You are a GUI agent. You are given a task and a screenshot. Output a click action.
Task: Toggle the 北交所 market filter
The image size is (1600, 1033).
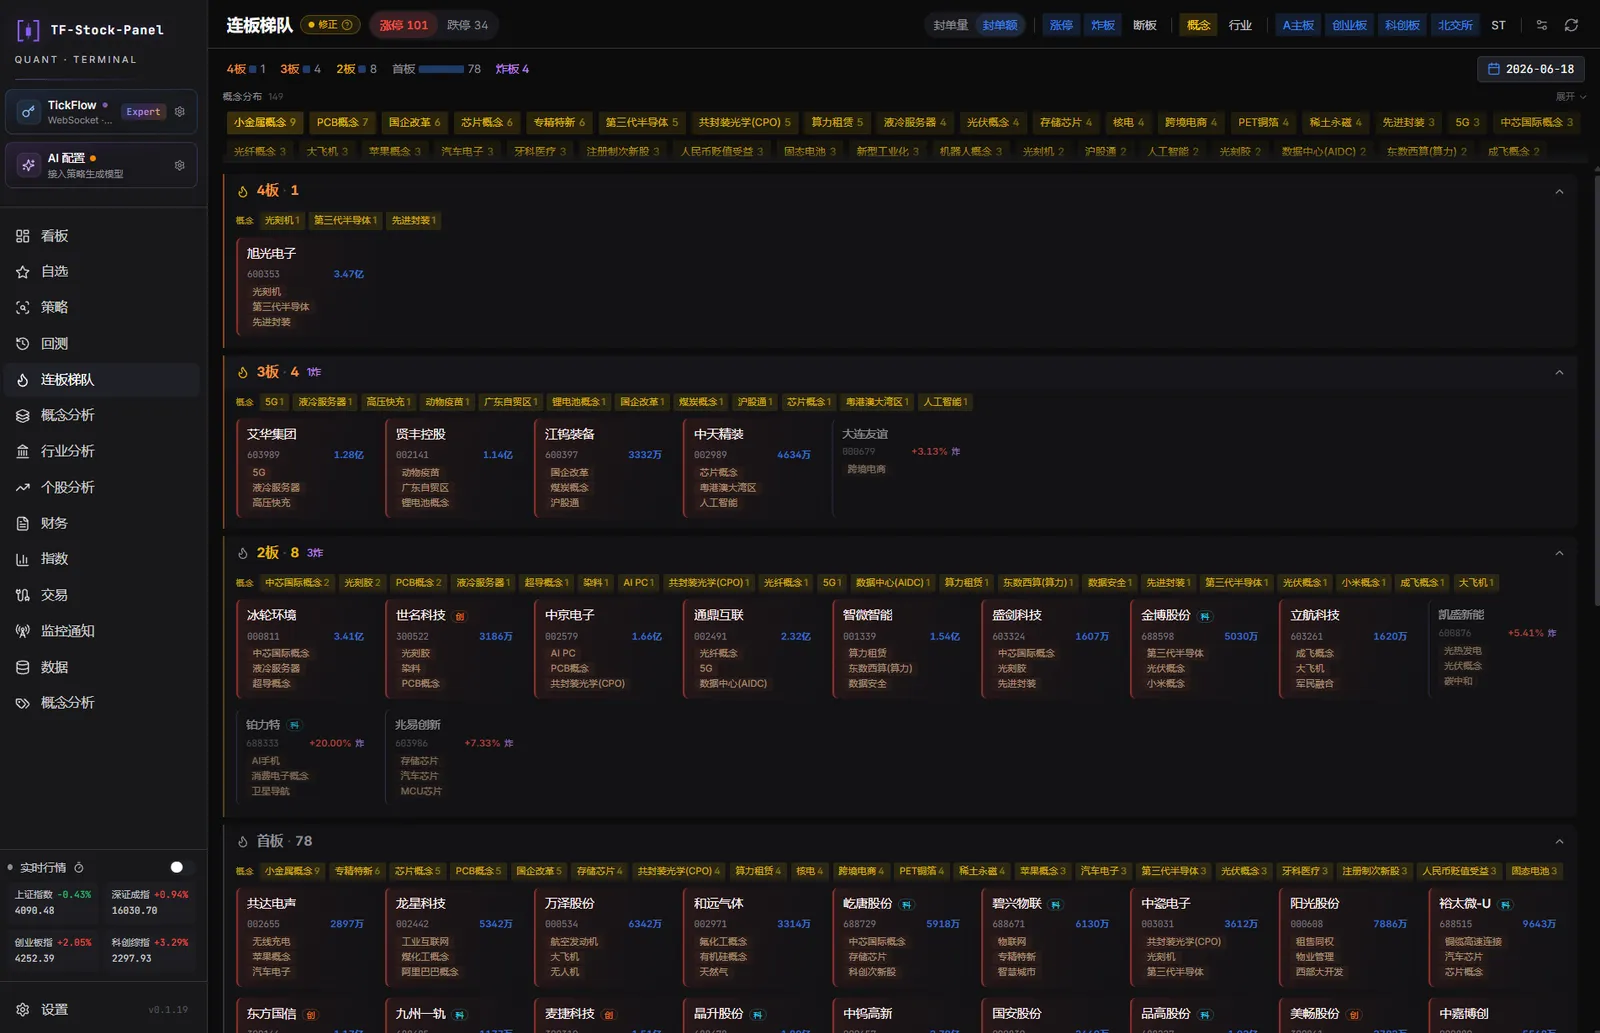coord(1455,25)
